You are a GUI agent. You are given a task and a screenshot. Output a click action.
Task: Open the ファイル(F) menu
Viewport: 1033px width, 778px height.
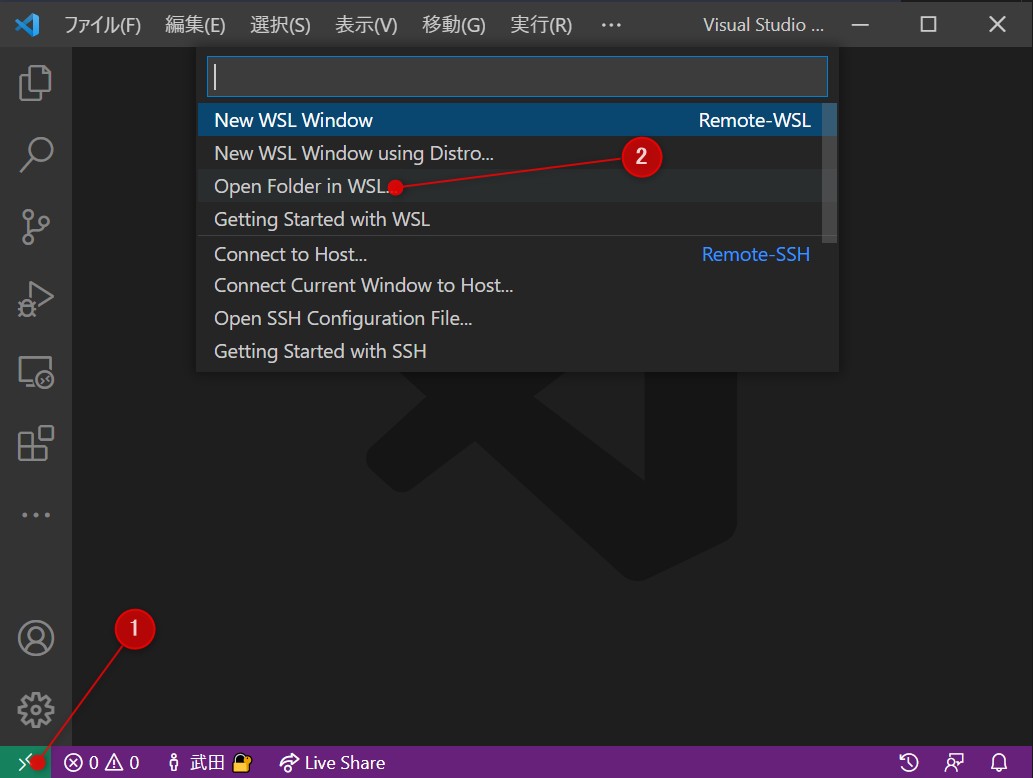[x=103, y=25]
